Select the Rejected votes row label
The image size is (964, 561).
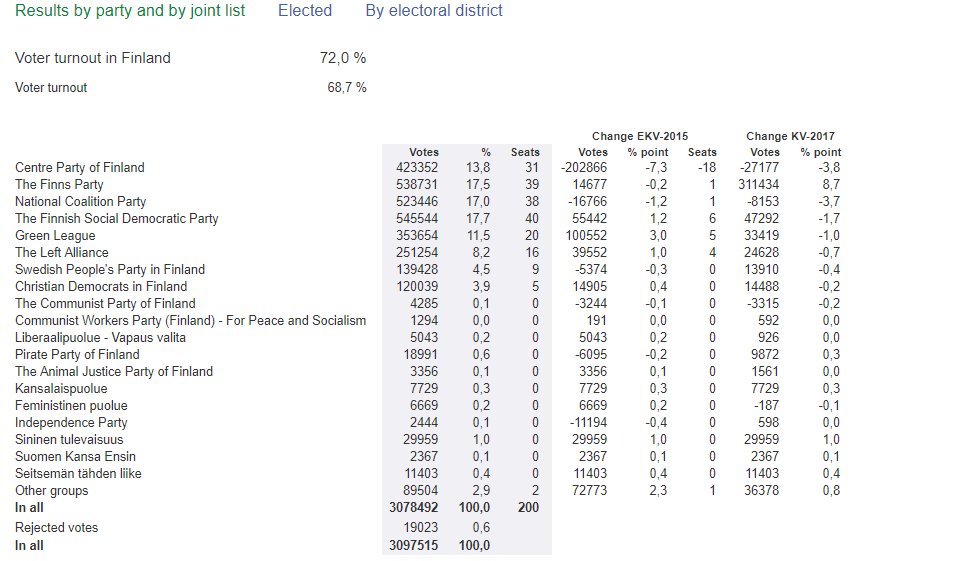click(56, 528)
